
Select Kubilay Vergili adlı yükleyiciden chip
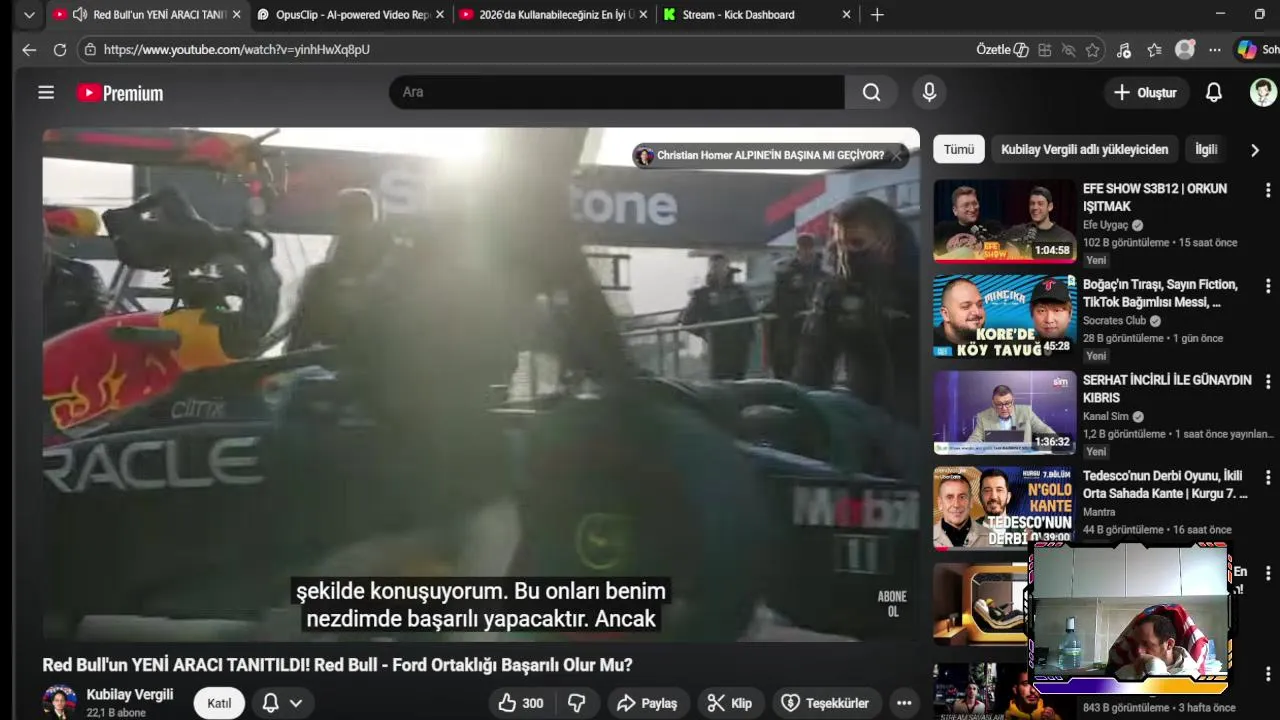point(1084,149)
